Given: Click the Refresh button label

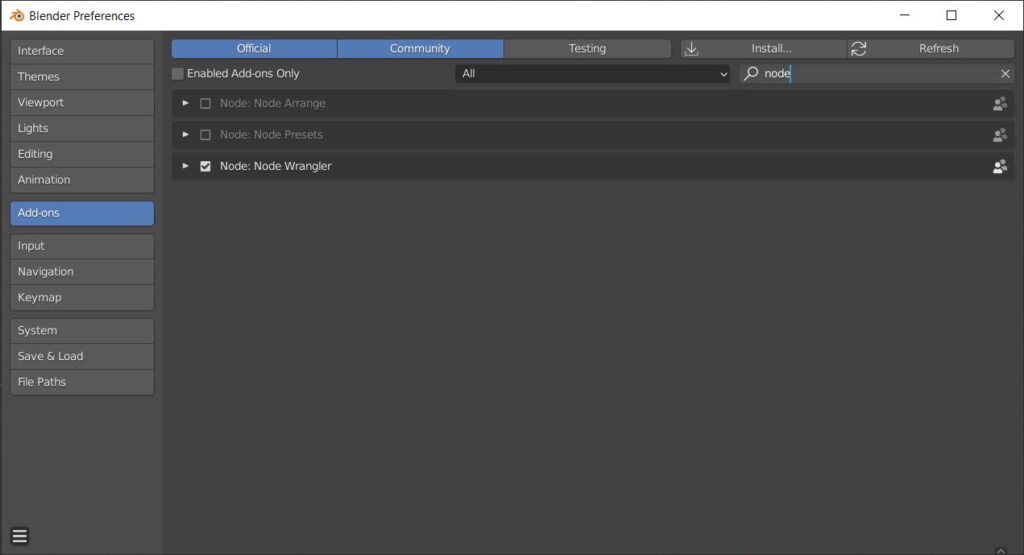Looking at the screenshot, I should [938, 48].
